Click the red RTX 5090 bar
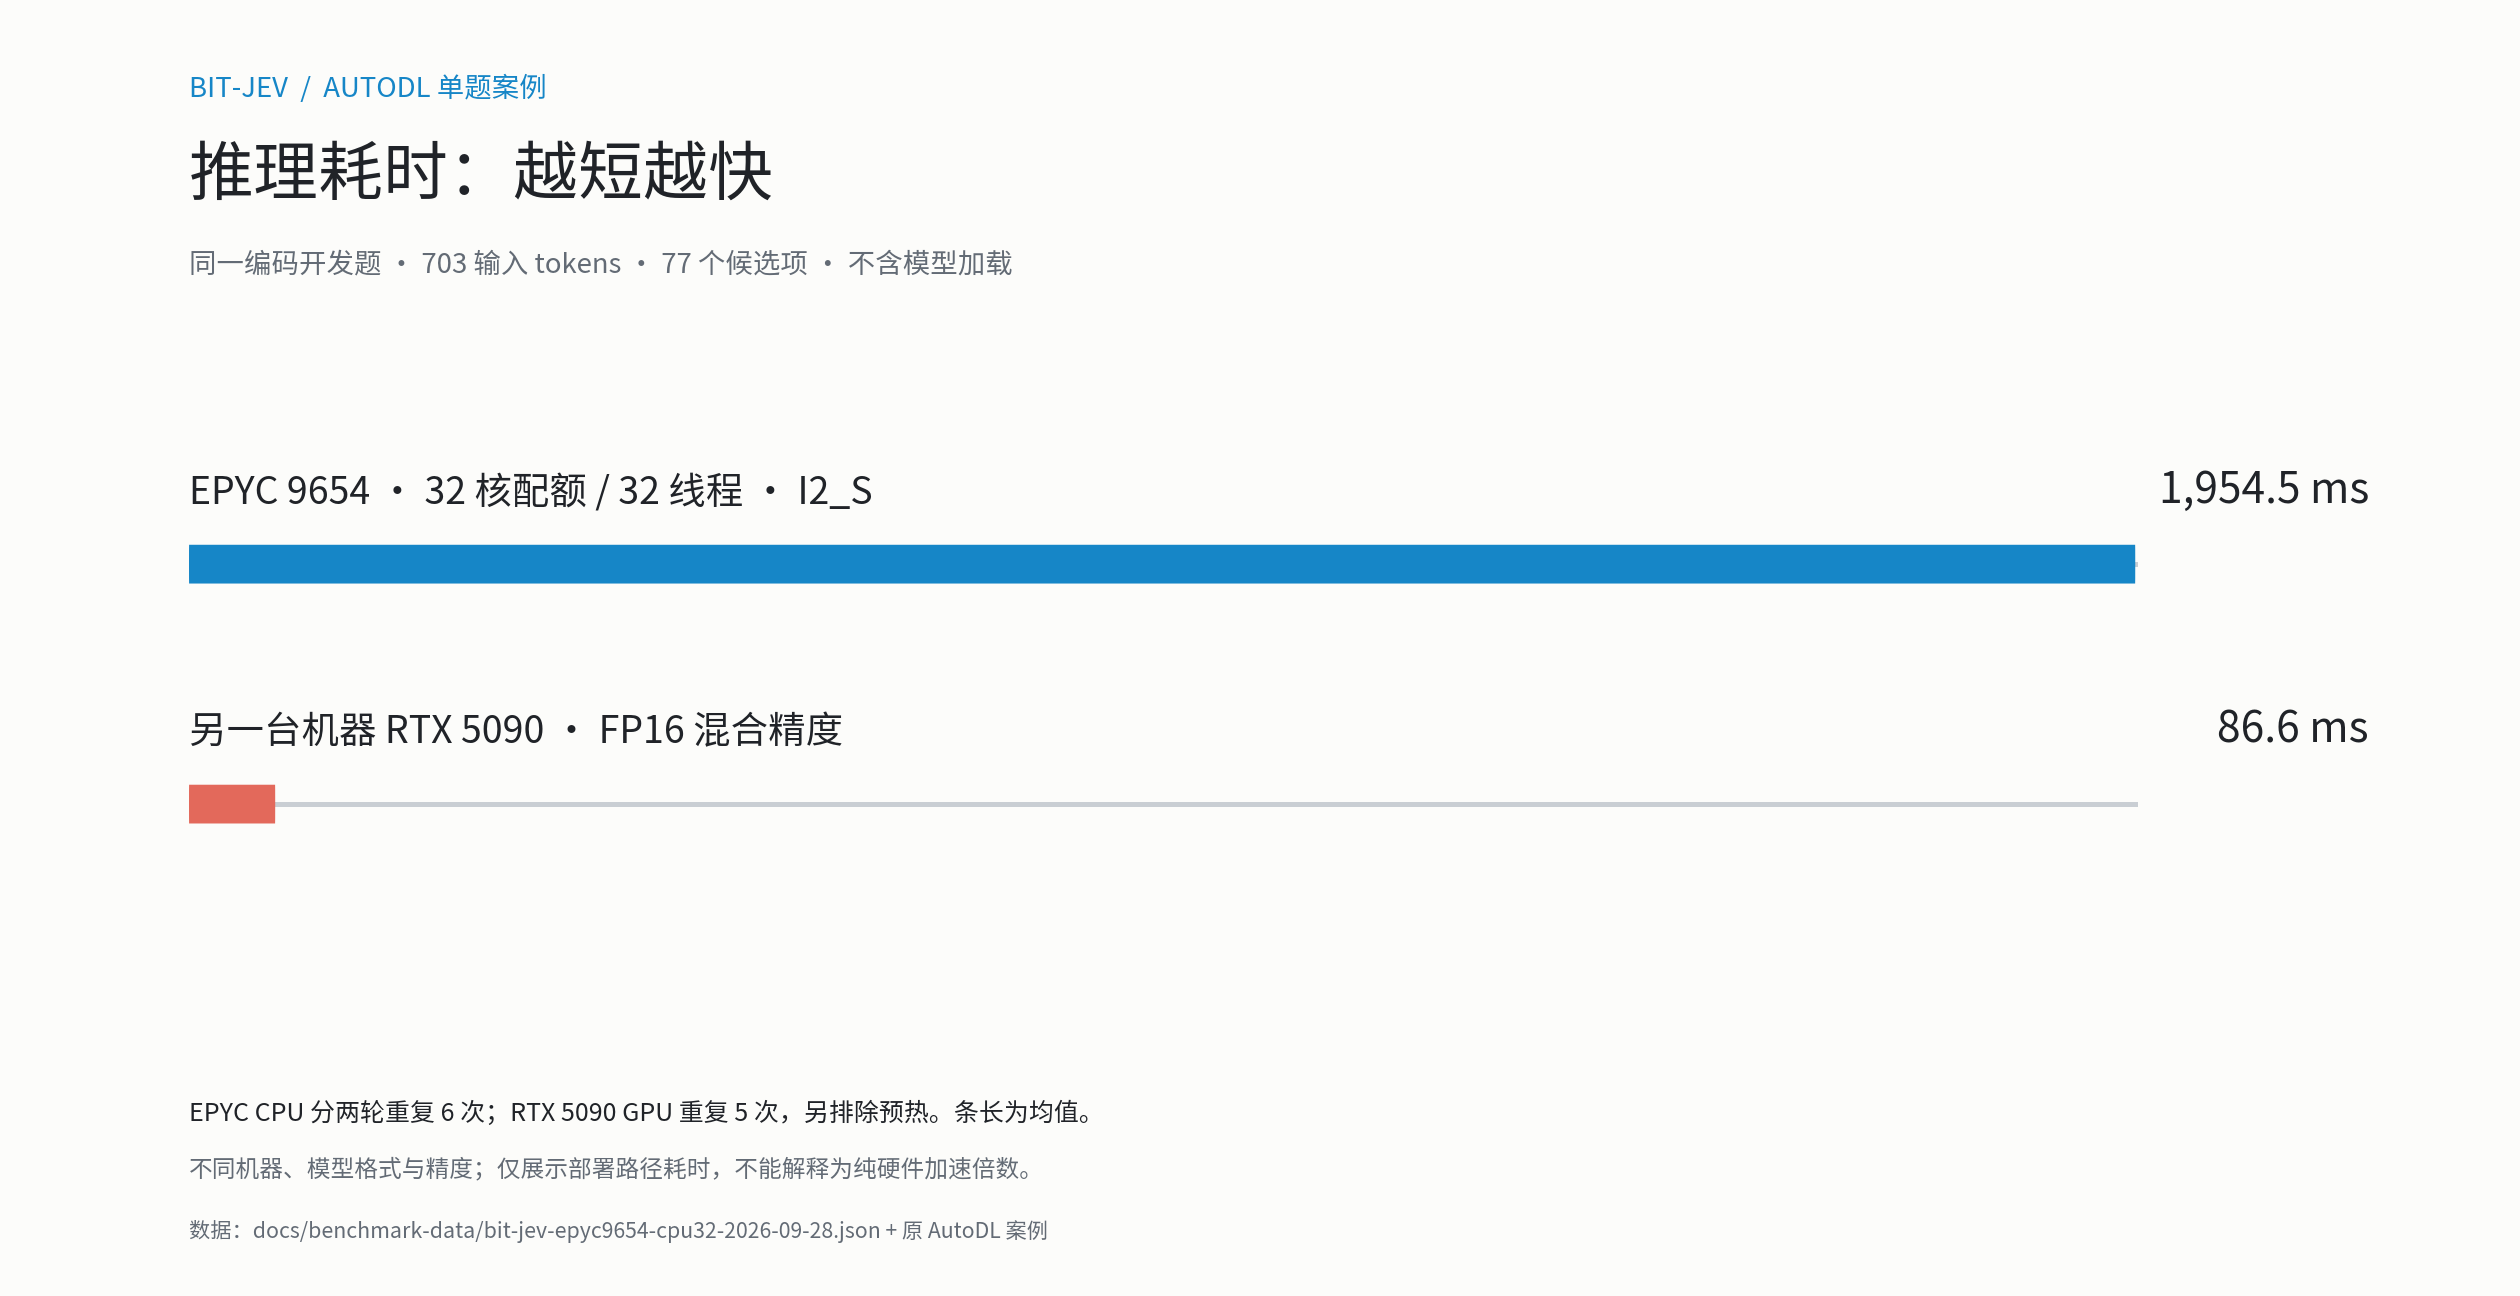This screenshot has height=1296, width=2520. [232, 804]
